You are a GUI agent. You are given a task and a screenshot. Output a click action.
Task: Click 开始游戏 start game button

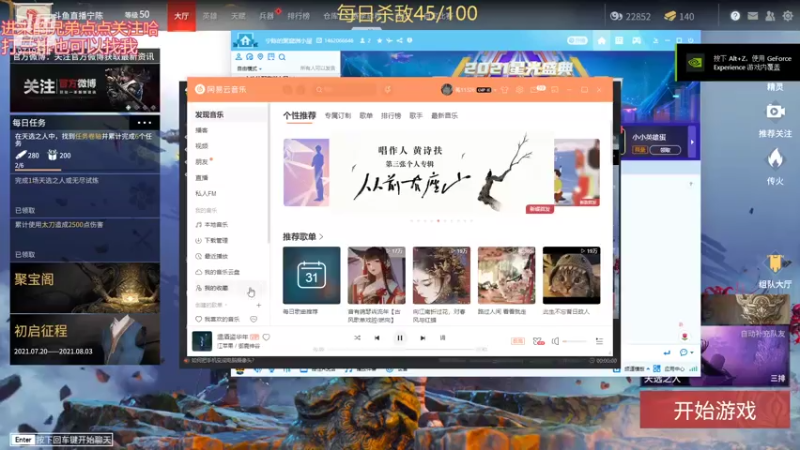[715, 410]
